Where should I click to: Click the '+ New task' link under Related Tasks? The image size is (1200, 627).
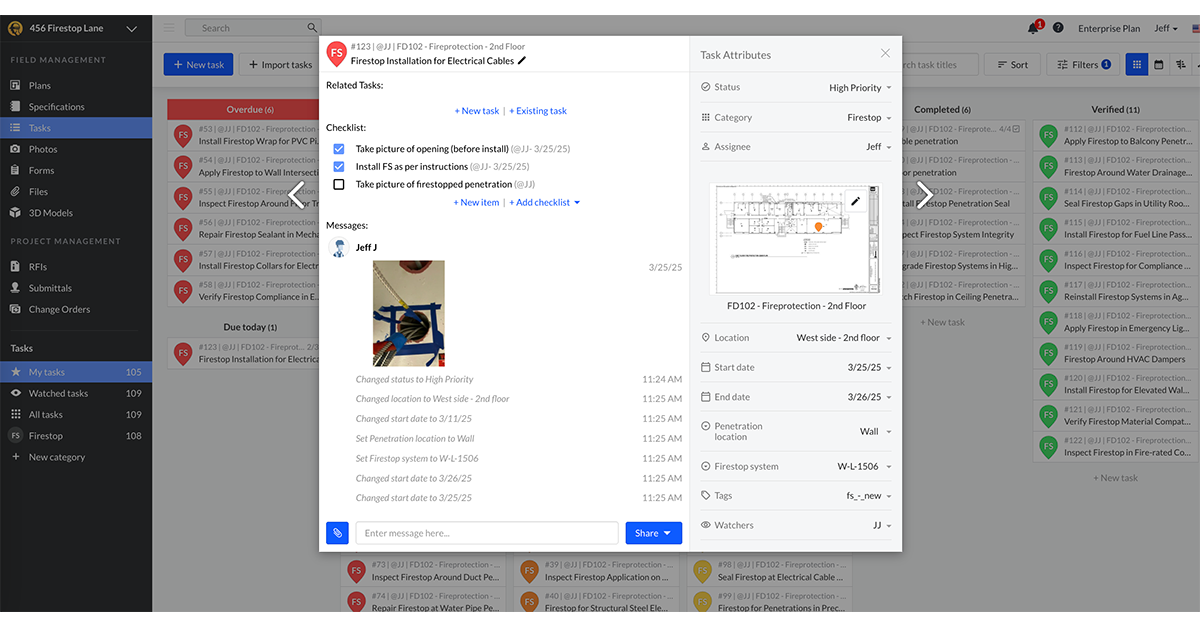(x=476, y=111)
